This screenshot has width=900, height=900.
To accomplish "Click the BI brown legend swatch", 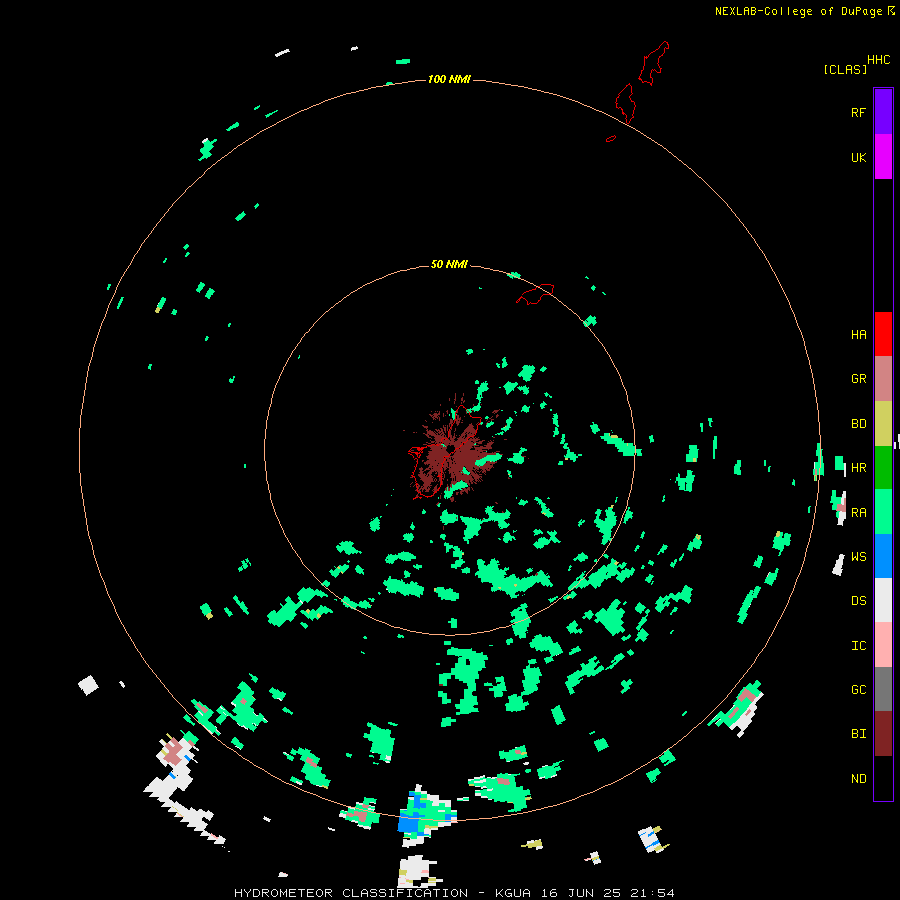I will (883, 734).
